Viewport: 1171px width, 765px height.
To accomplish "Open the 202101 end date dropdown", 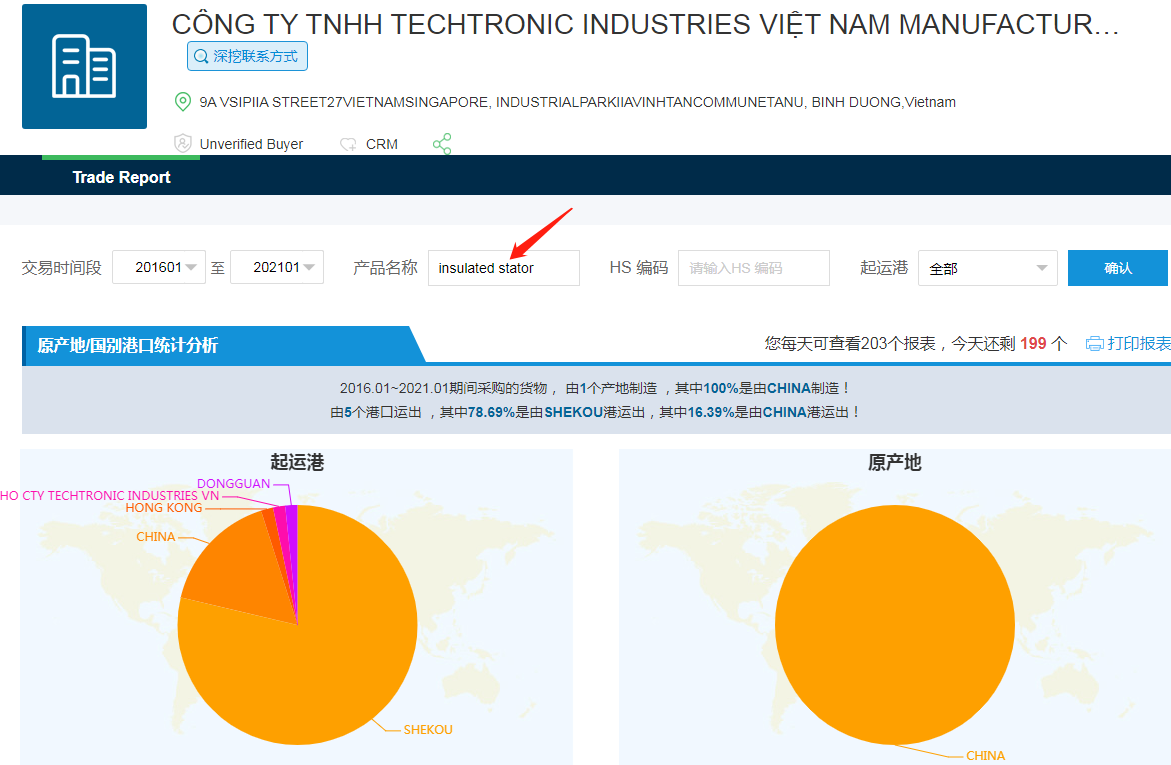I will 277,267.
